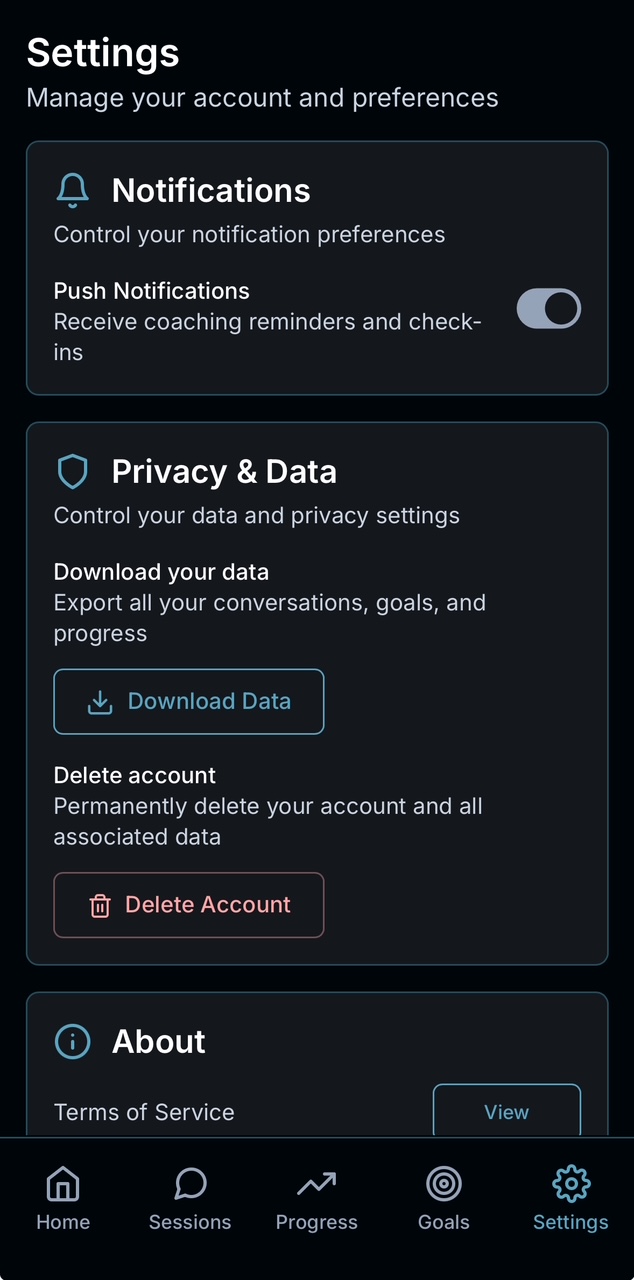Disable the Push Notifications toggle
634x1280 pixels.
(x=548, y=309)
